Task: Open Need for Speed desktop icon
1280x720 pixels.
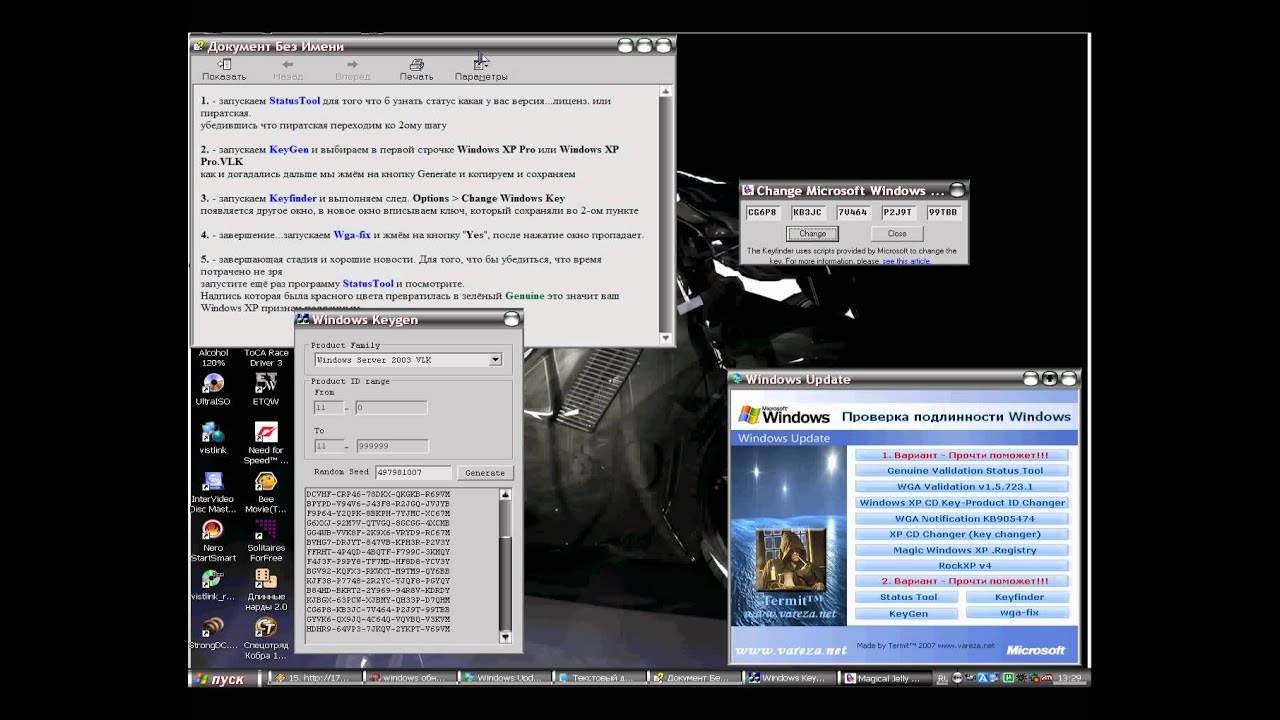Action: [x=266, y=443]
